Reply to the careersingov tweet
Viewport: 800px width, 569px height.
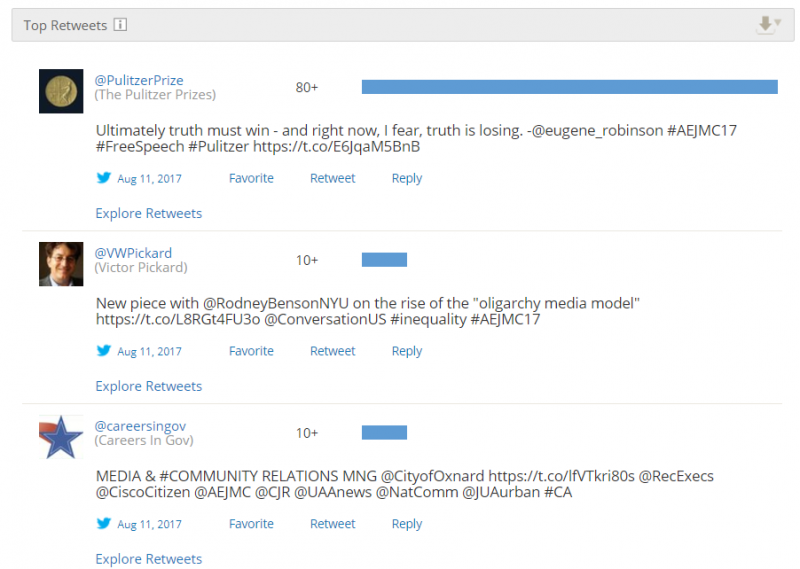[x=407, y=525]
